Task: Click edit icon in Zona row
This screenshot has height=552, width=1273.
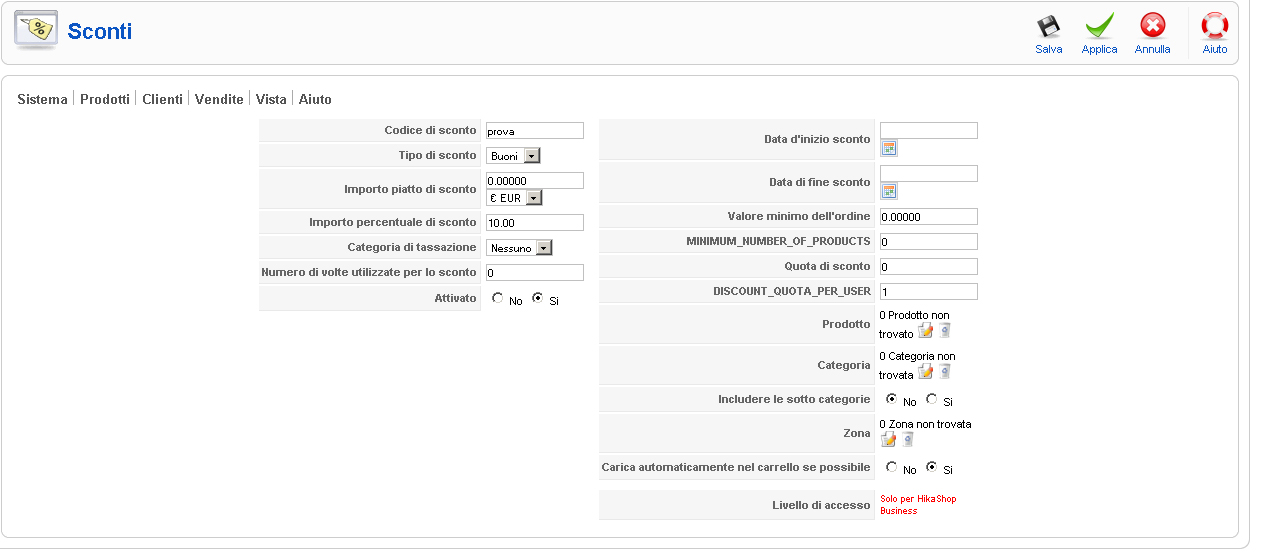Action: 889,439
